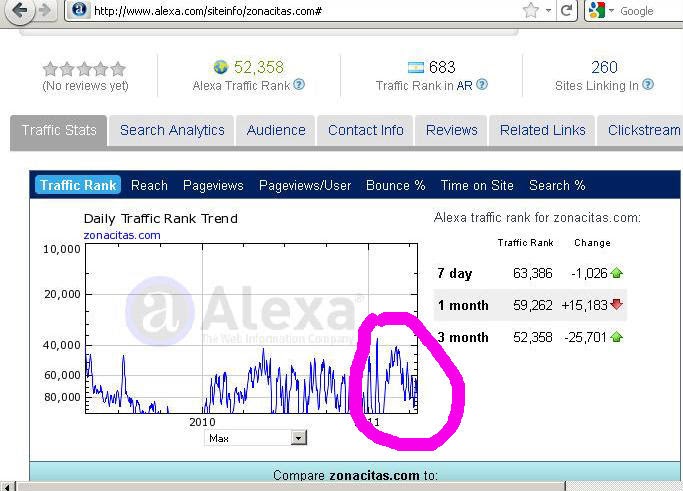This screenshot has width=683, height=491.
Task: Click the +15,183 change value
Action: [584, 305]
